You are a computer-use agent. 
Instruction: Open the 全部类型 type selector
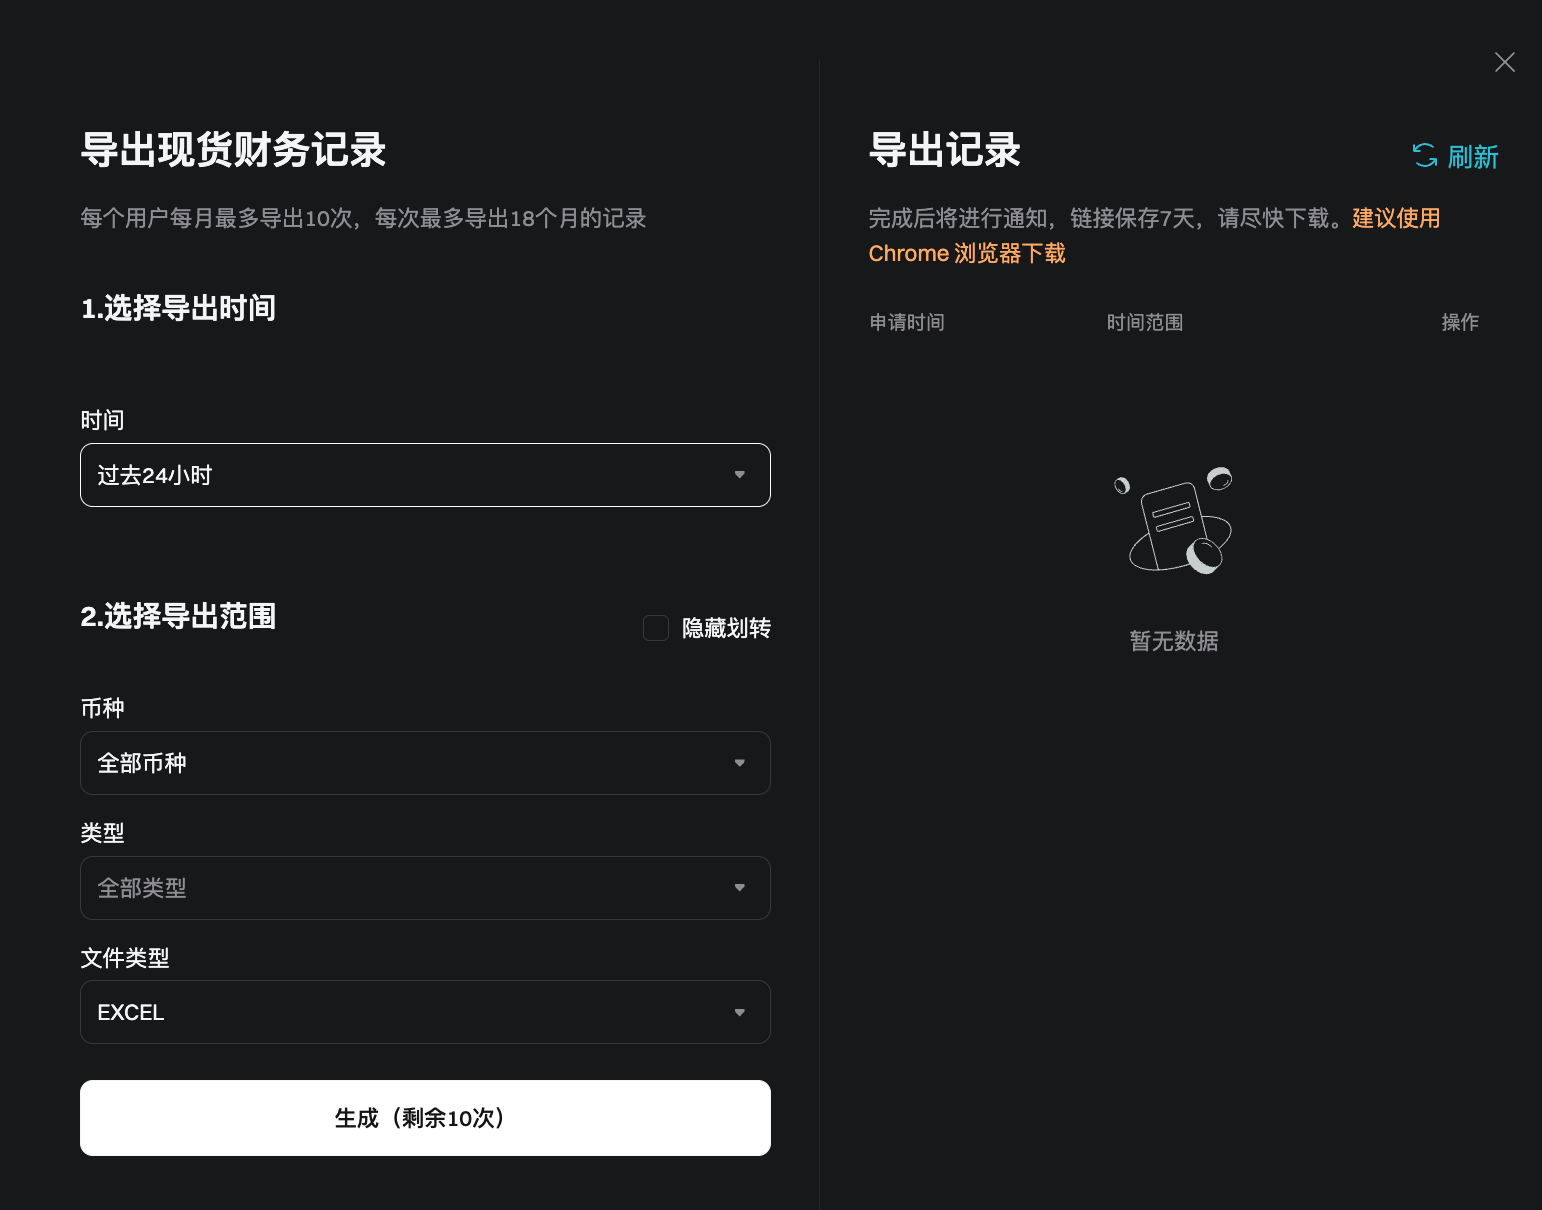[425, 888]
